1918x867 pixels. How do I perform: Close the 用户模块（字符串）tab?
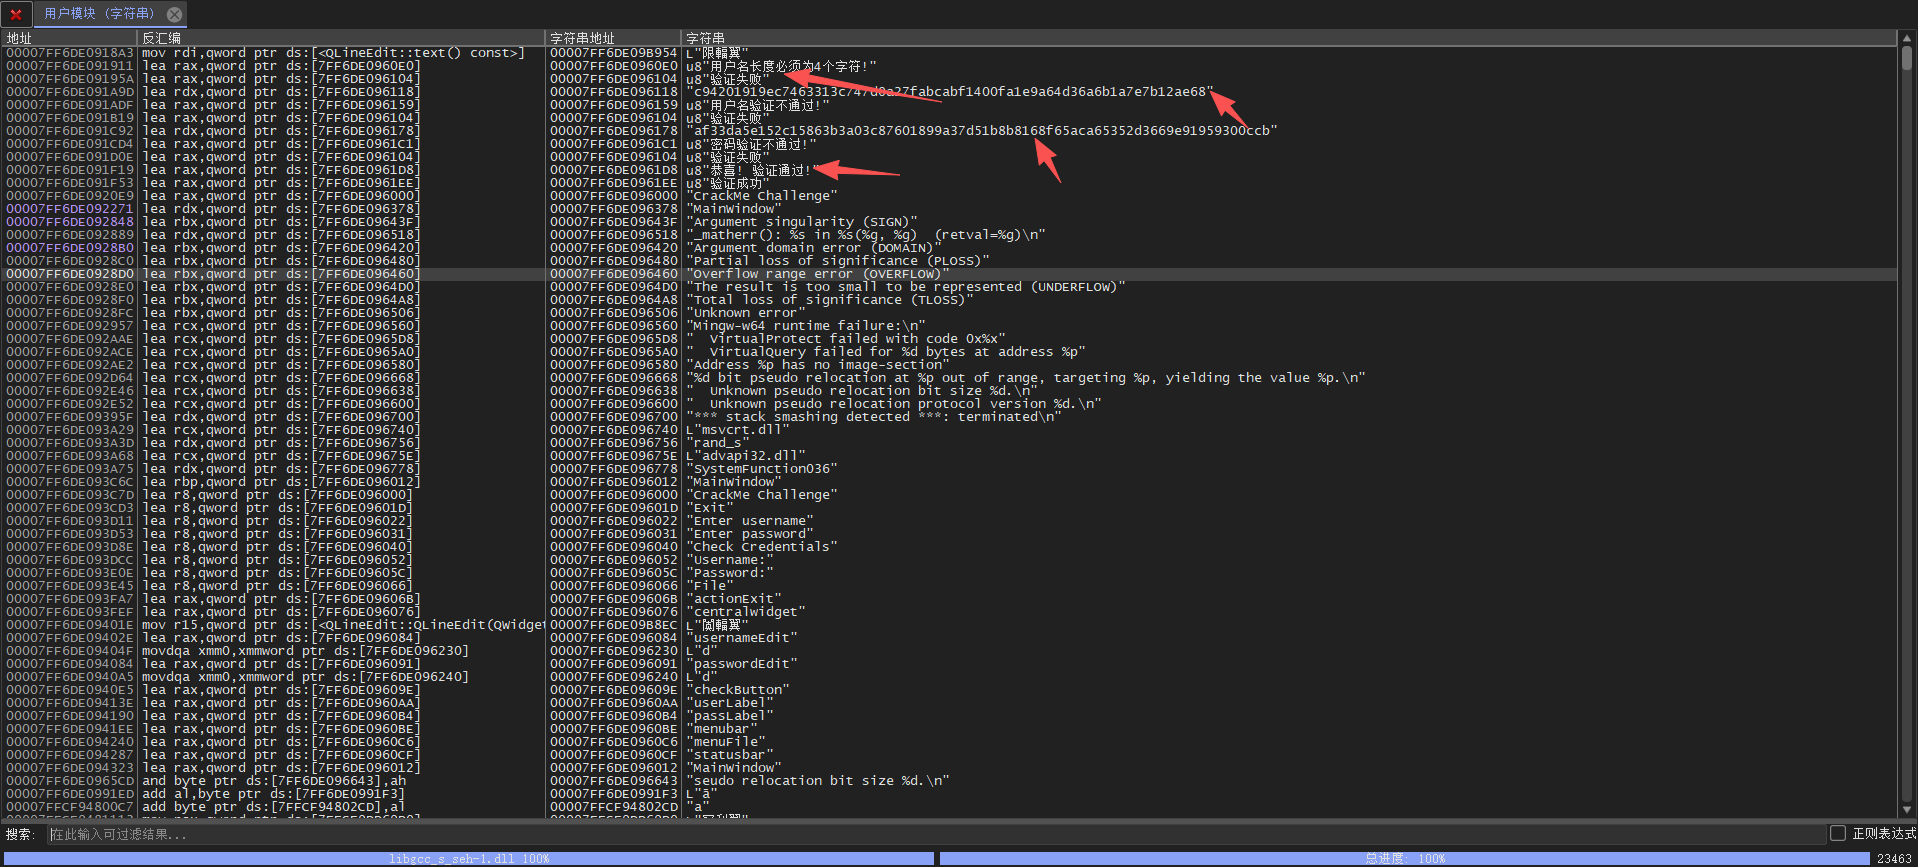(x=174, y=14)
